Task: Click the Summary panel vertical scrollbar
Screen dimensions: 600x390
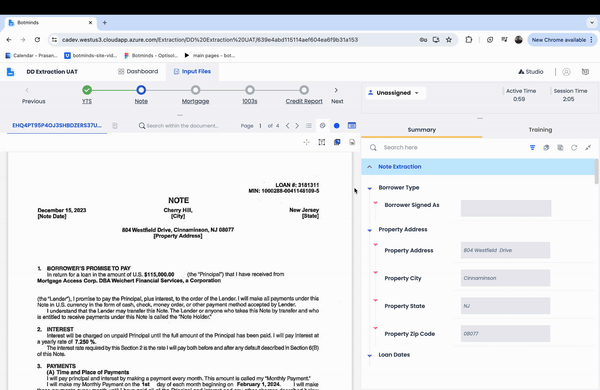Action: 597,171
